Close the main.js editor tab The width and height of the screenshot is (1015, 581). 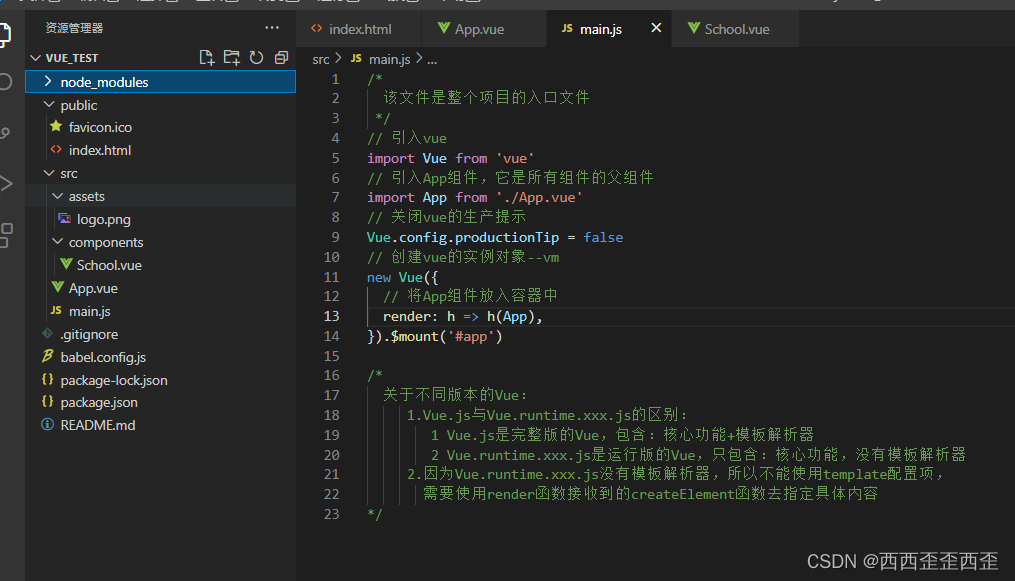pyautogui.click(x=656, y=28)
